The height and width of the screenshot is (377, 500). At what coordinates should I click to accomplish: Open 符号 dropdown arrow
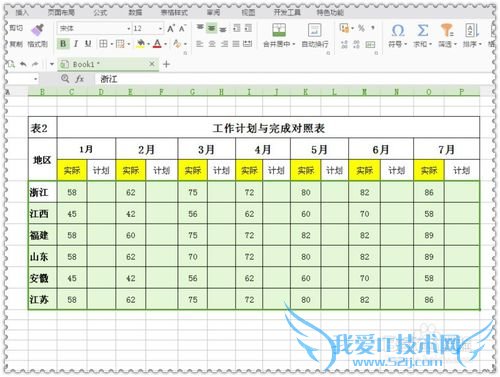click(x=406, y=44)
